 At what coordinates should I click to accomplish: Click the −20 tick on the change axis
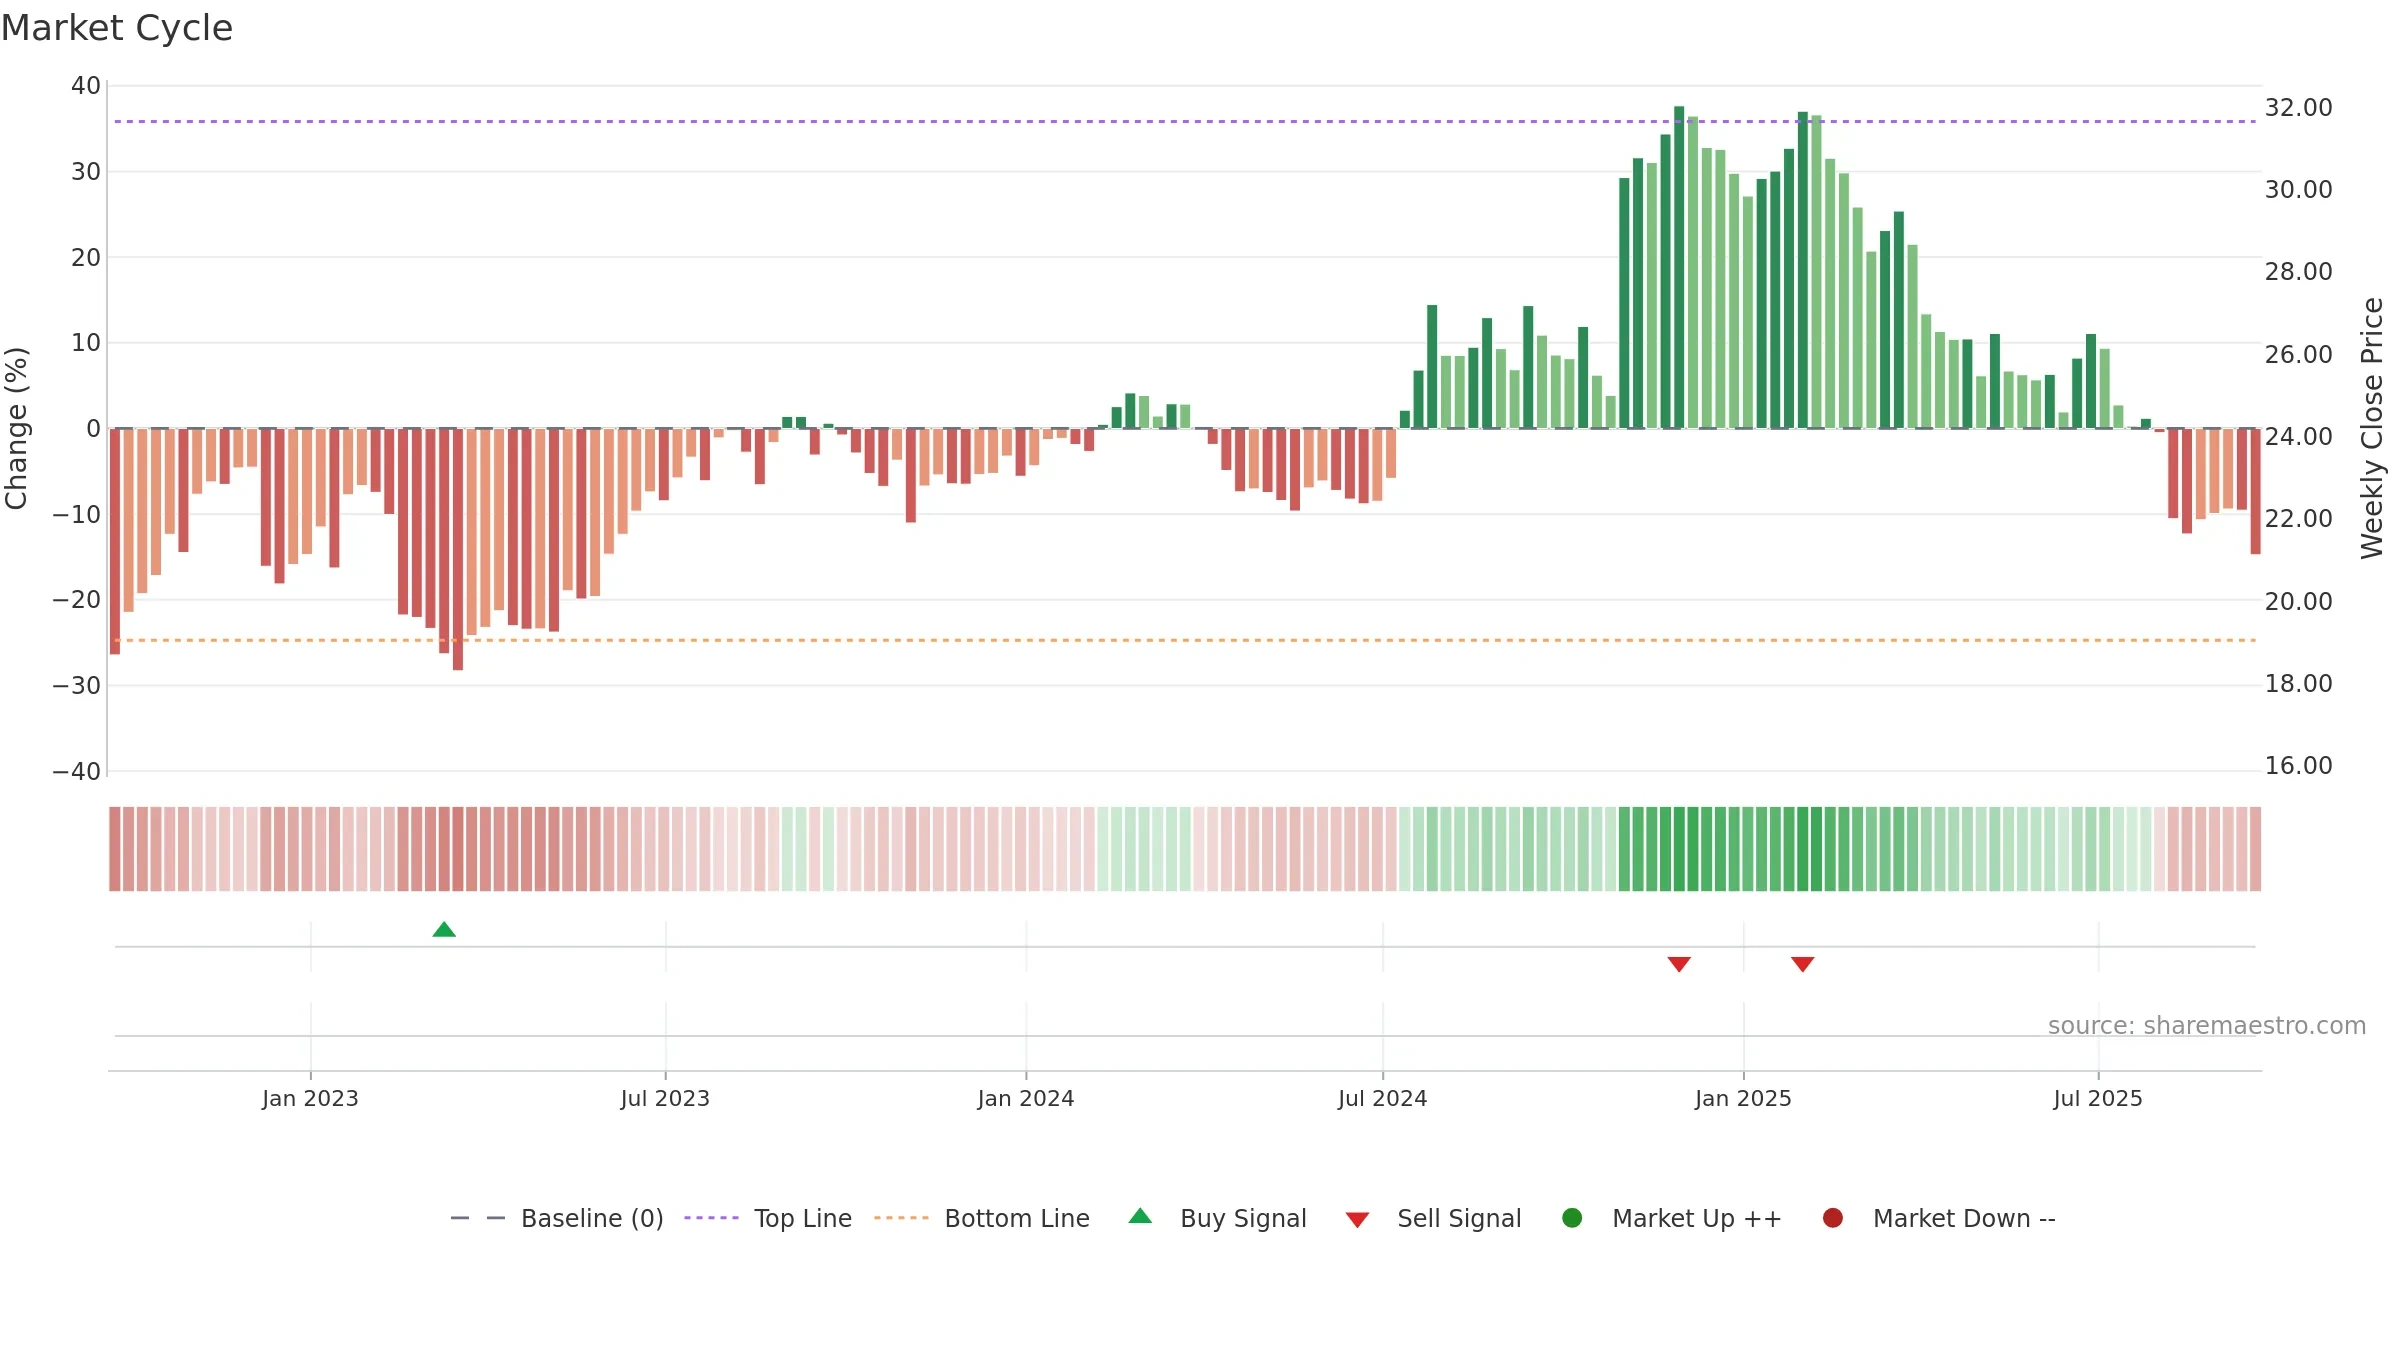click(x=77, y=600)
